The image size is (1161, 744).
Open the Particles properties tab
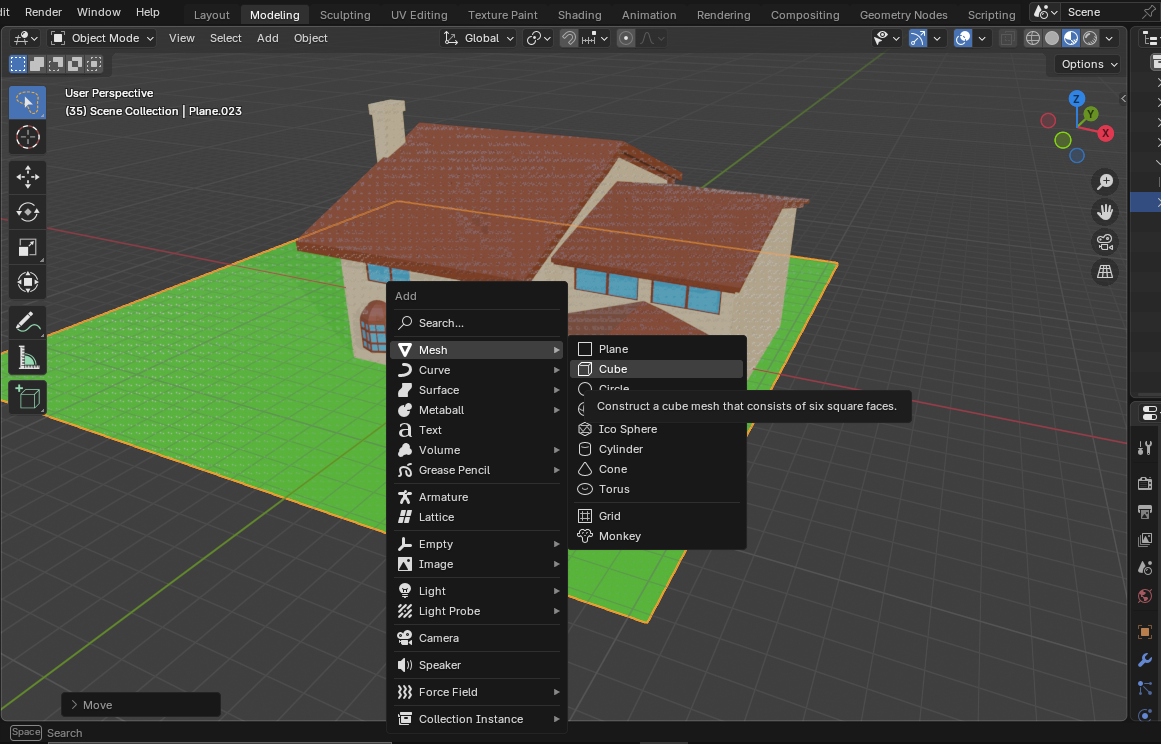[x=1145, y=688]
